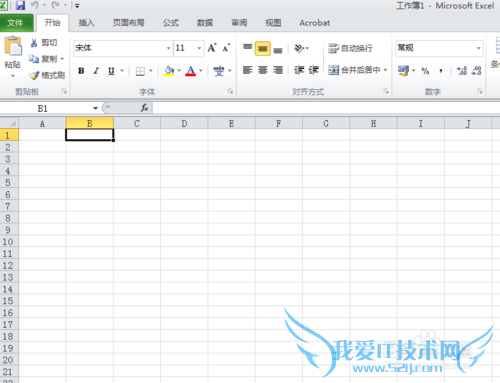Open the 常规 number format dropdown
The height and width of the screenshot is (383, 500).
pos(479,48)
